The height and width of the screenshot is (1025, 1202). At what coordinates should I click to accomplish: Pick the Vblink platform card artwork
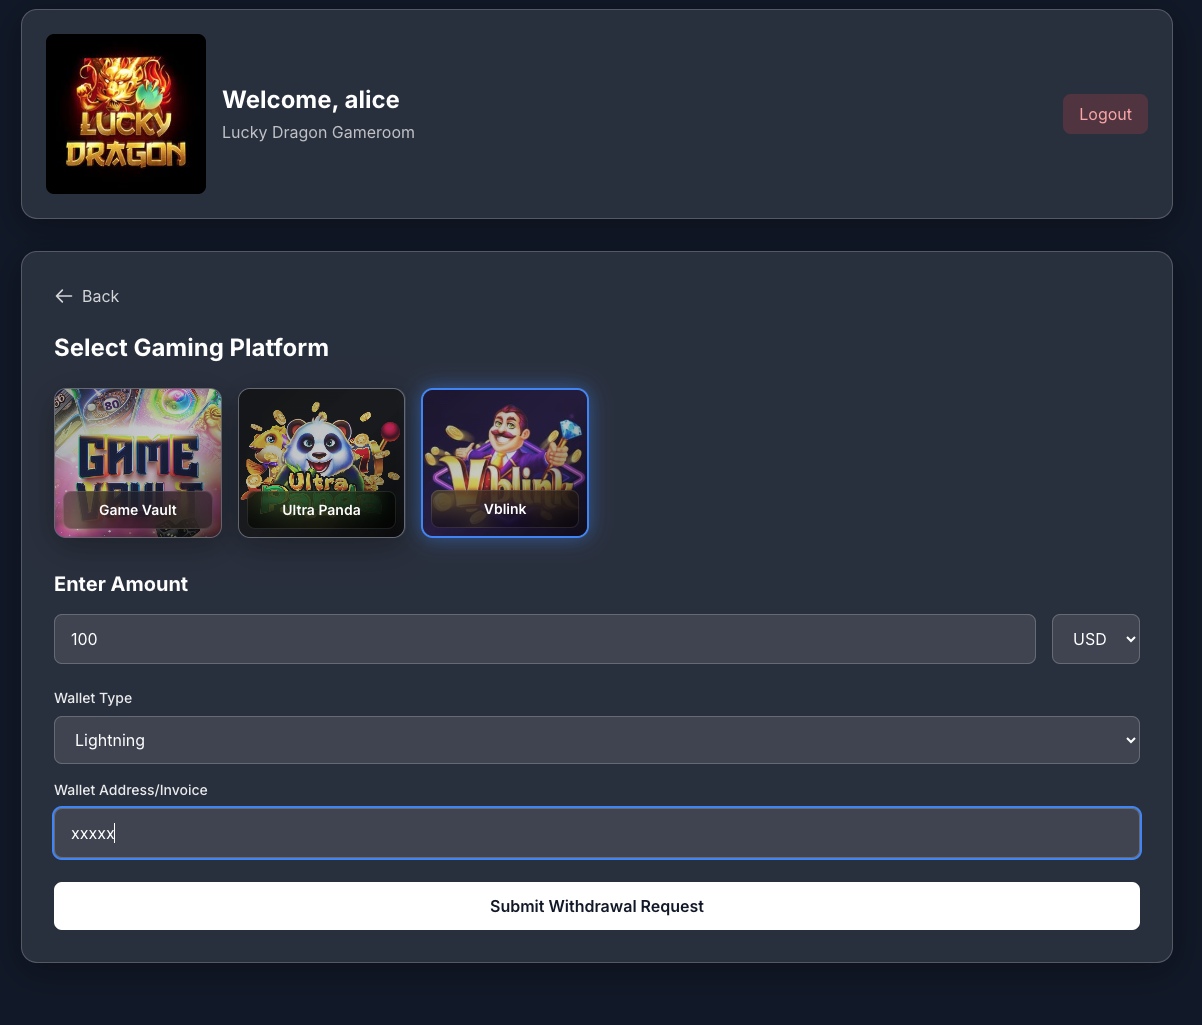[x=505, y=440]
